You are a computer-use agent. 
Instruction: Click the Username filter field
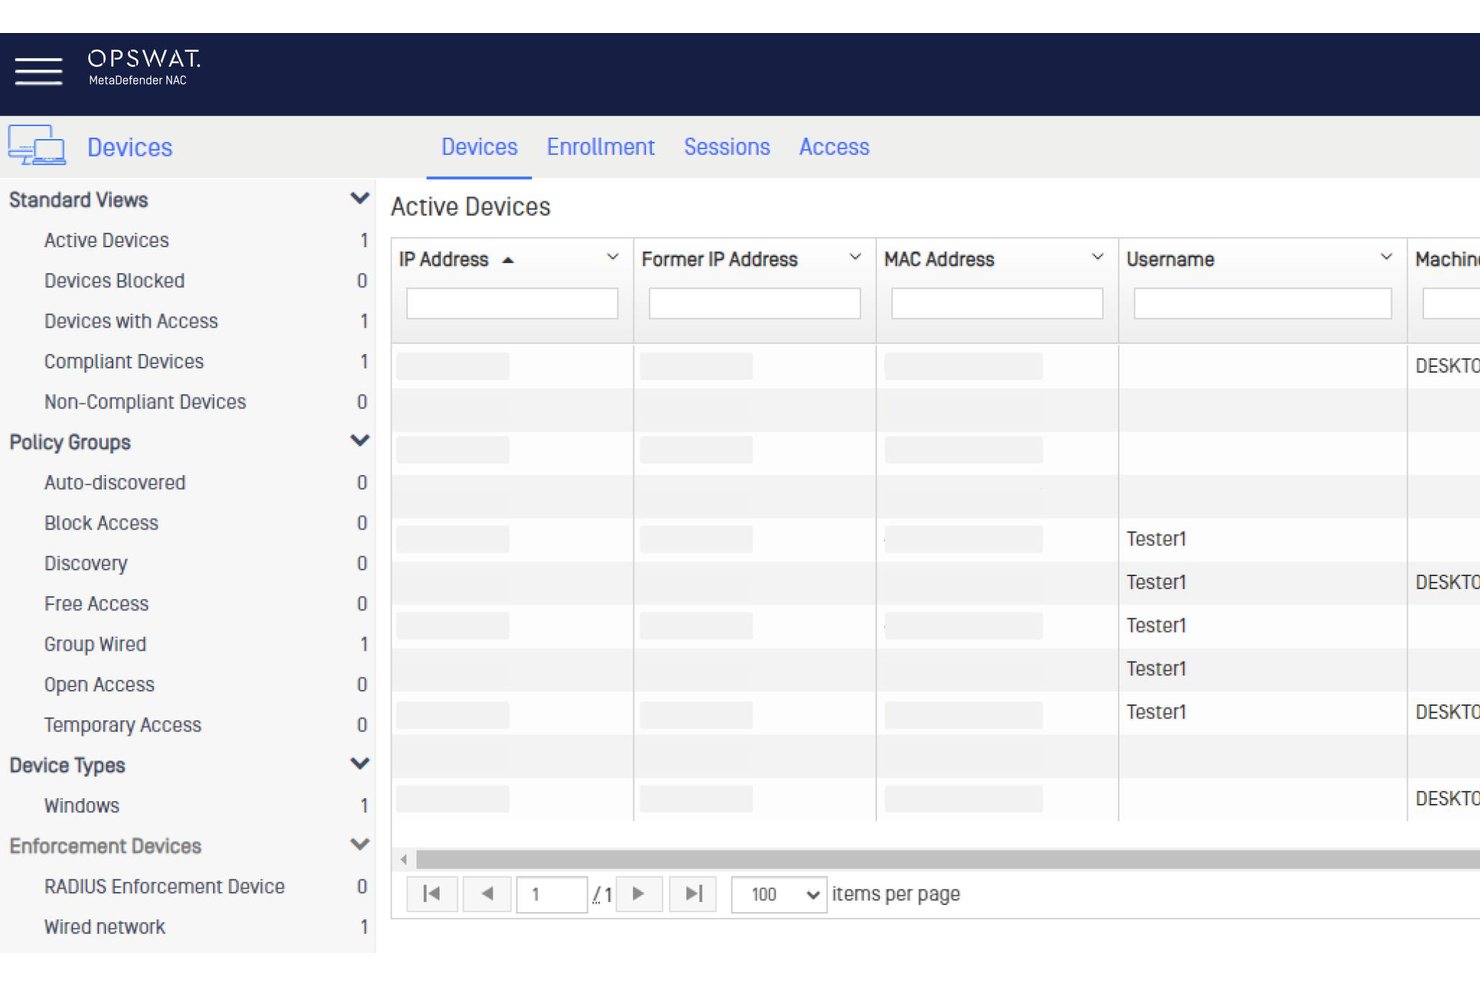coord(1262,303)
